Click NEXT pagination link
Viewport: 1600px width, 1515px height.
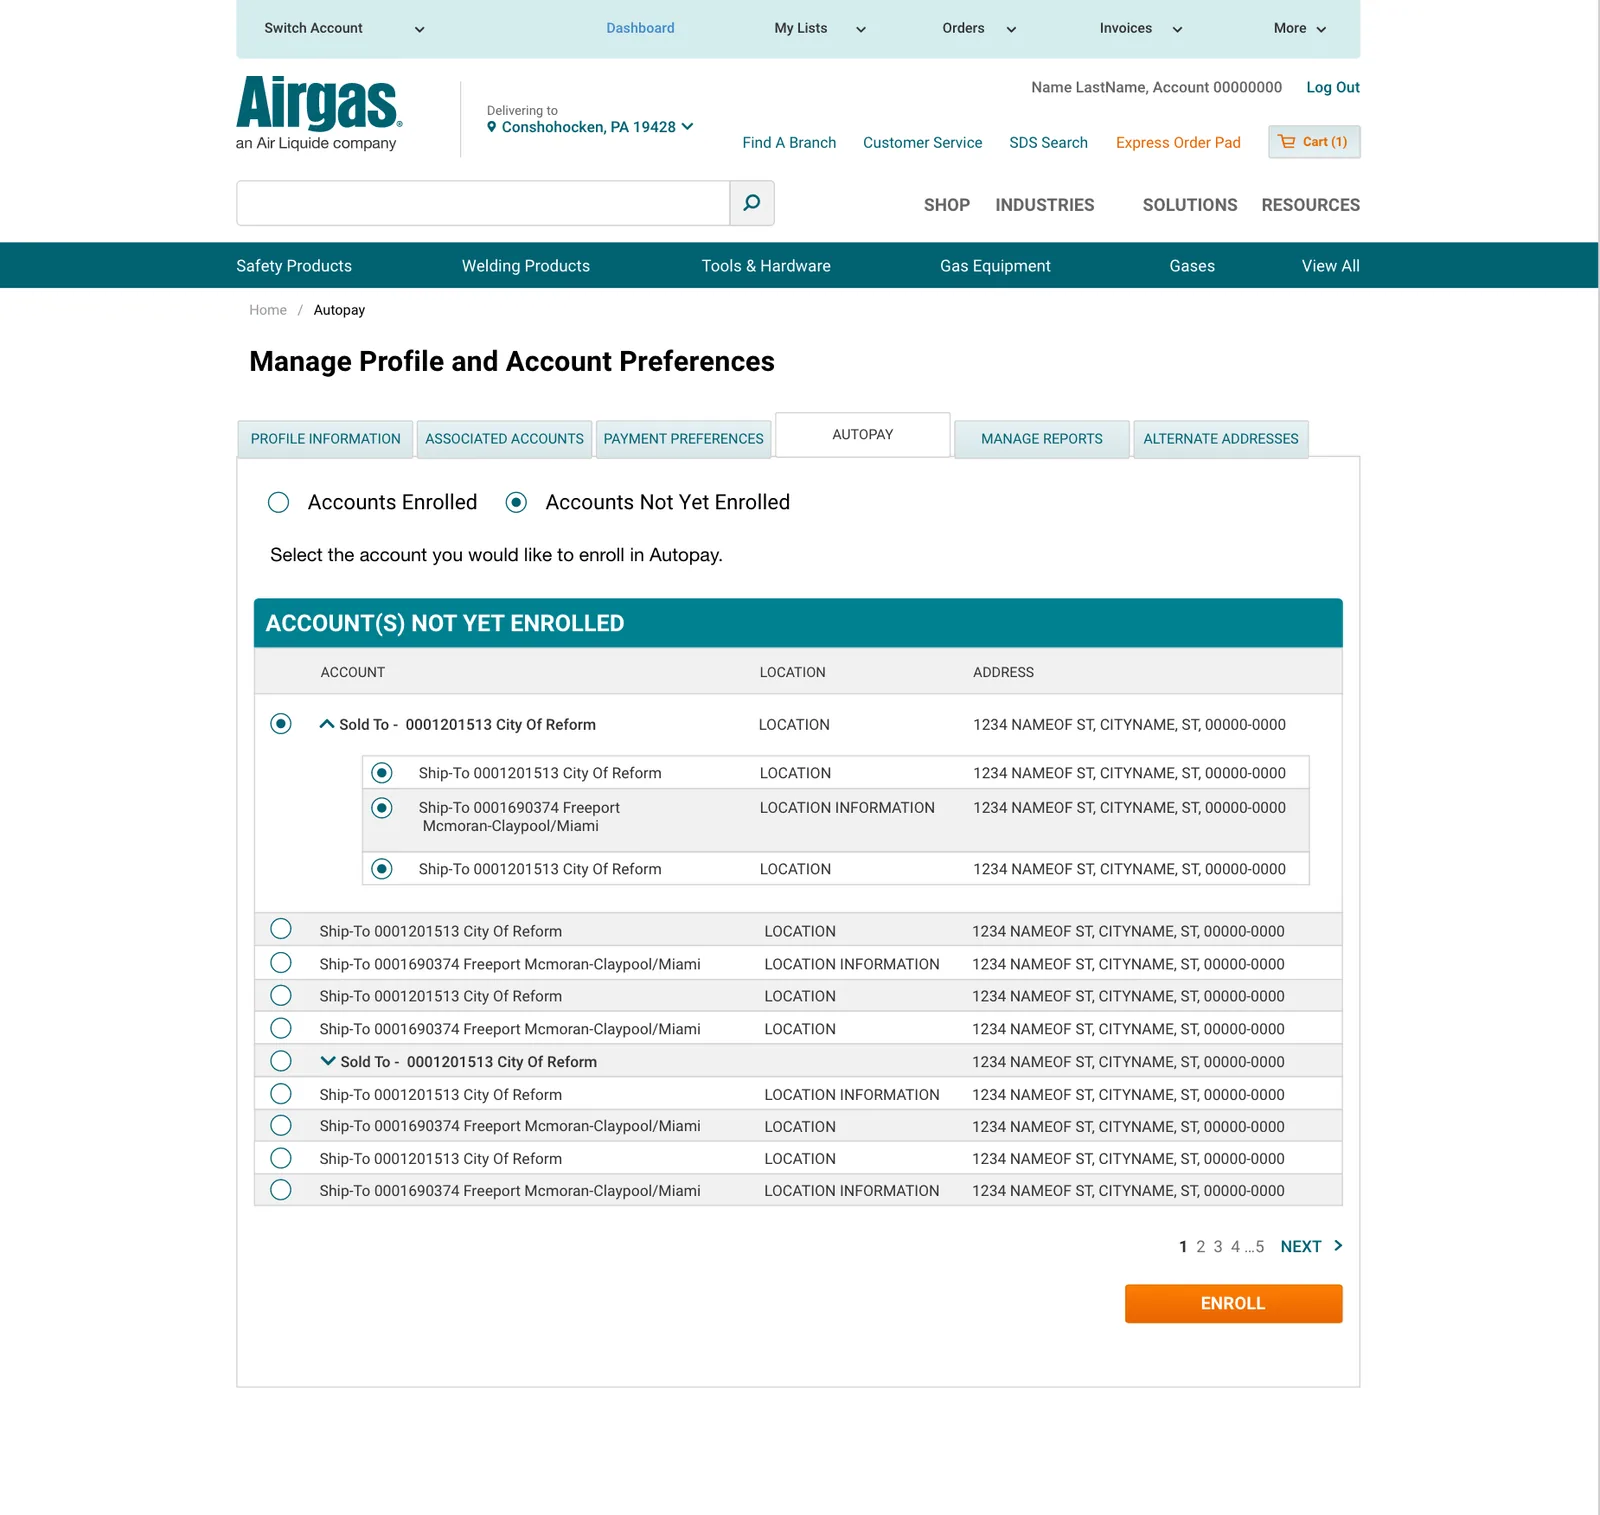point(1301,1246)
